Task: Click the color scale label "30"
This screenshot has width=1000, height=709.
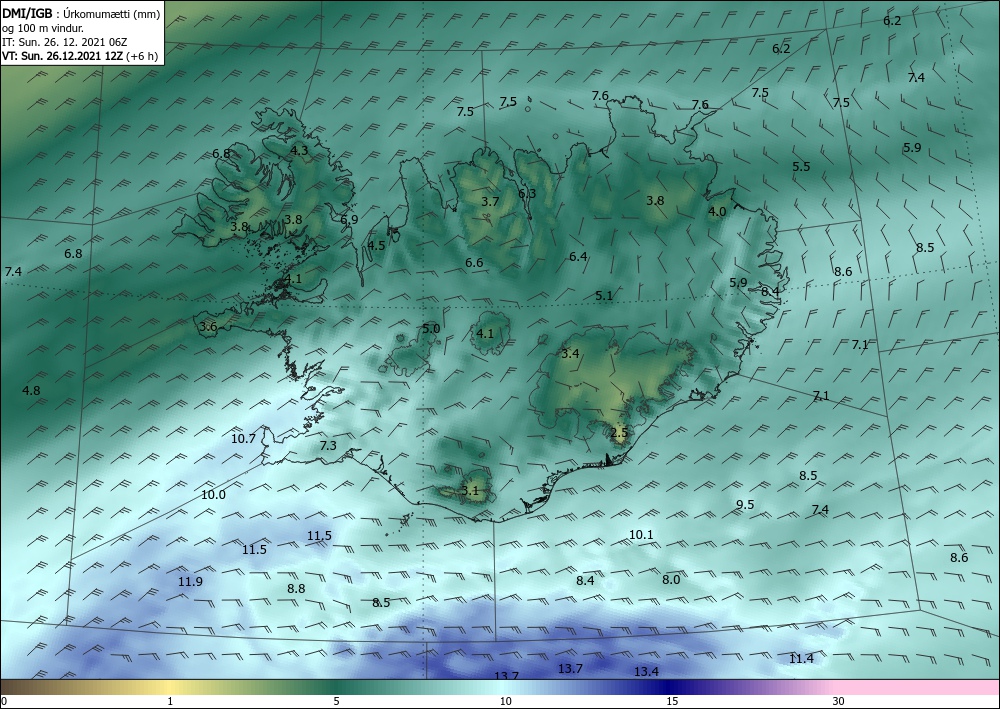Action: click(838, 702)
